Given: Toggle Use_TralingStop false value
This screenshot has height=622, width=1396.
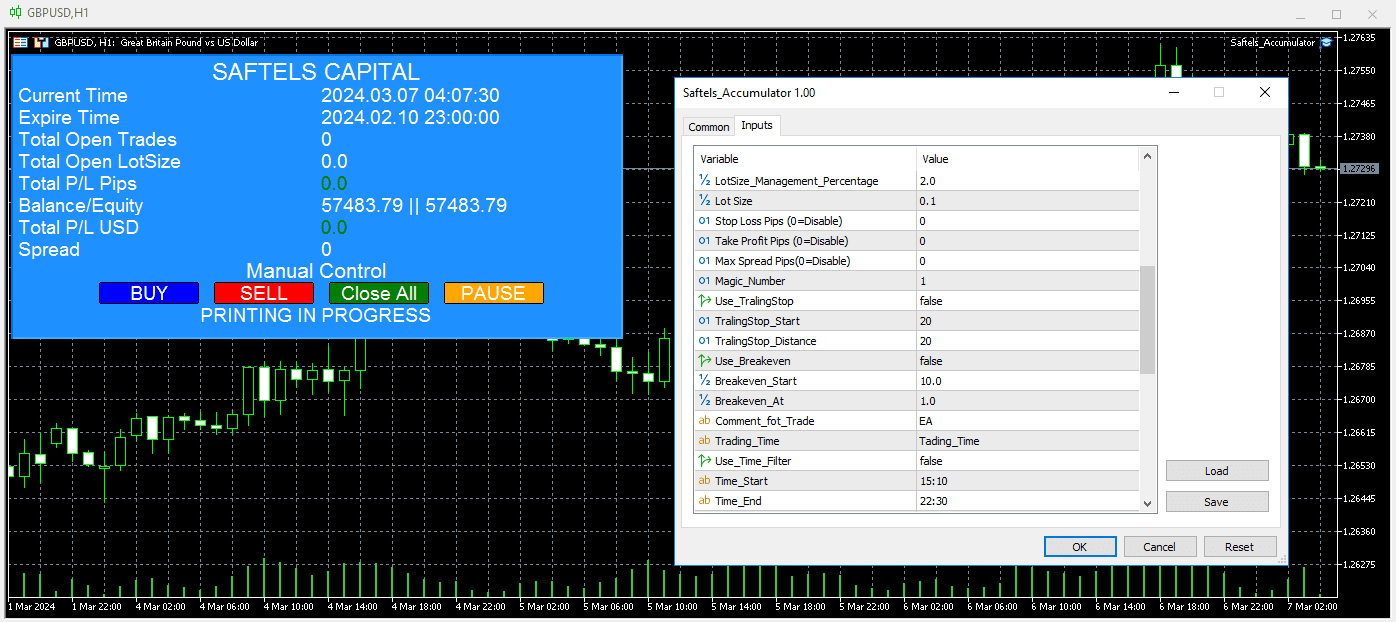Looking at the screenshot, I should tap(1027, 301).
